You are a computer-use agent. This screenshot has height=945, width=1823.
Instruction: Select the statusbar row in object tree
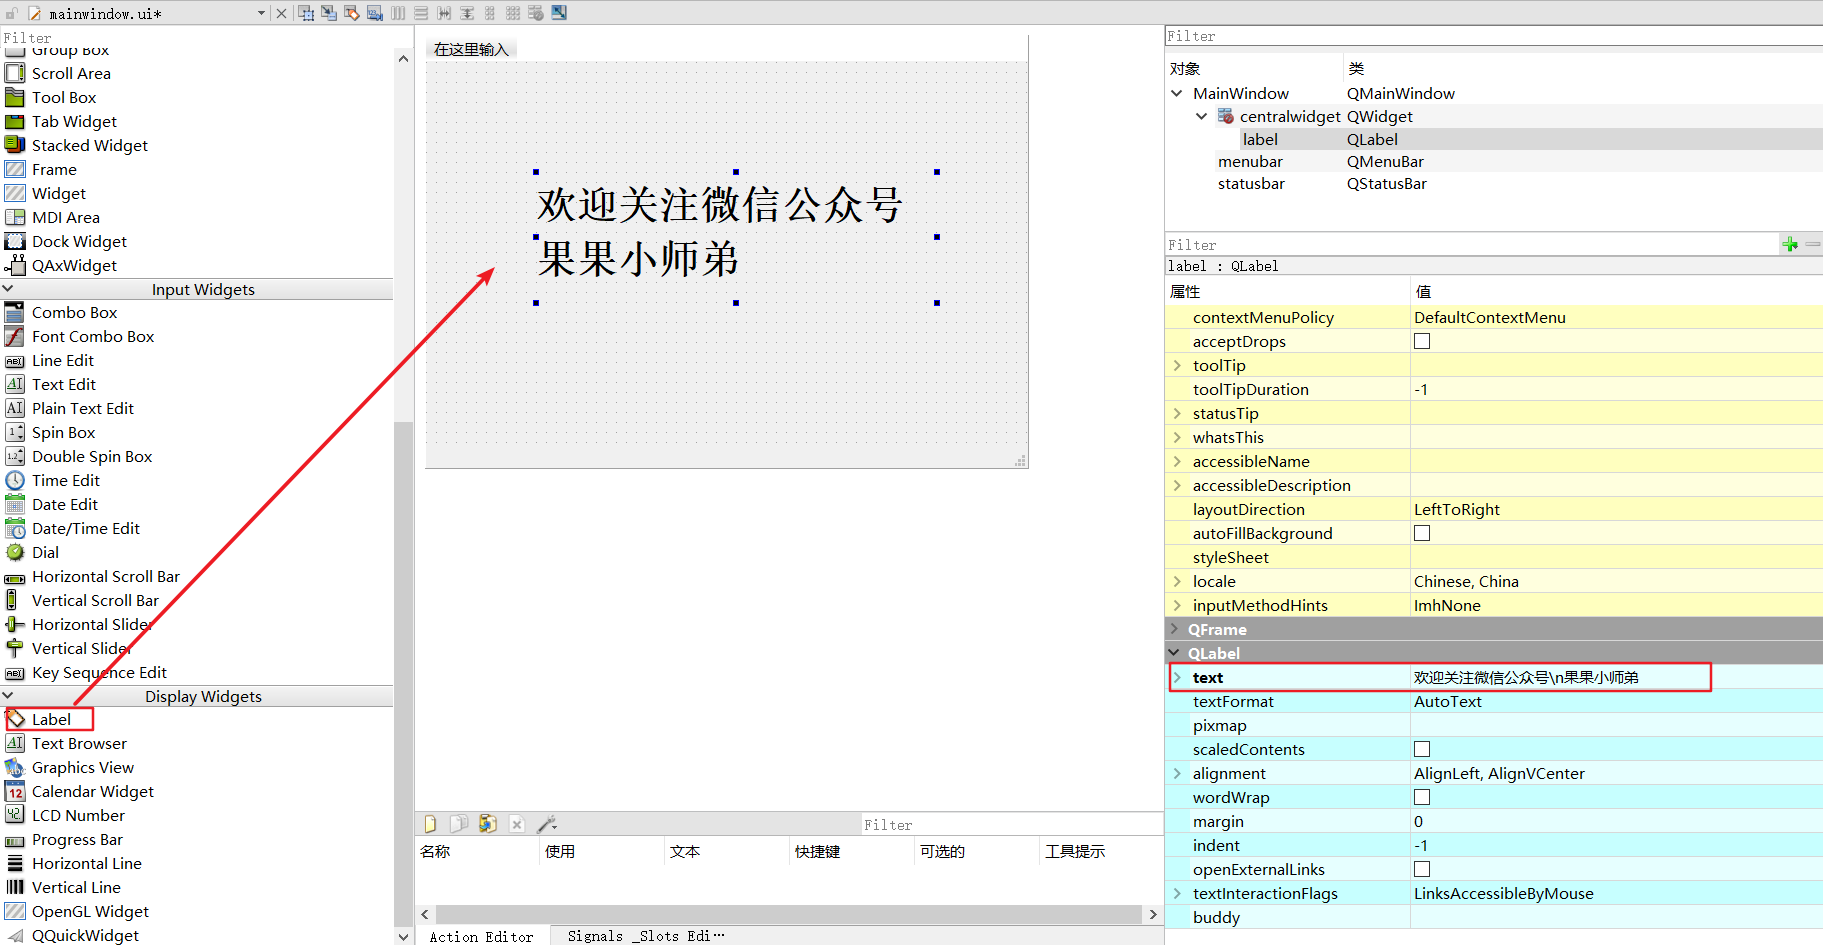point(1494,183)
